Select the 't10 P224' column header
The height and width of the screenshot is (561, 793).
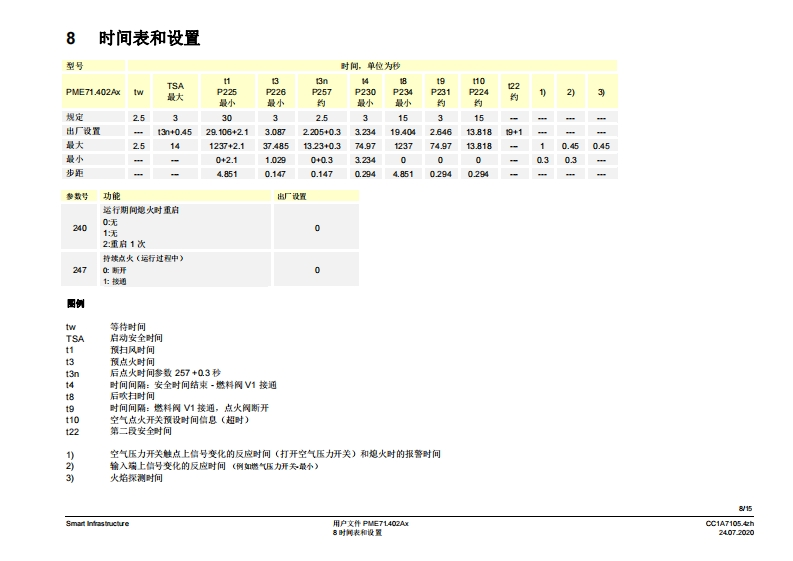click(x=479, y=91)
